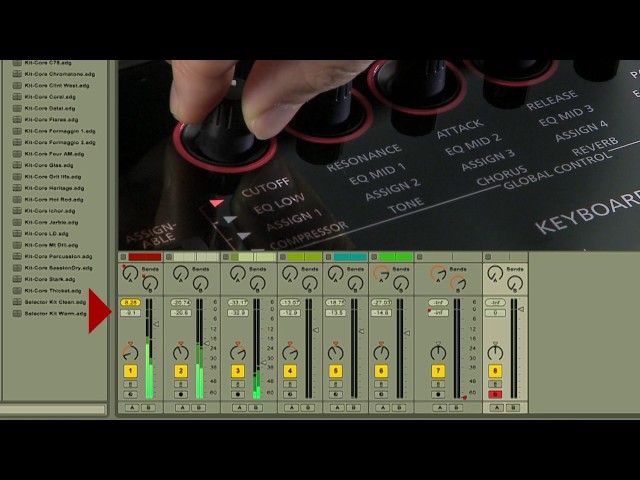Adjust the Send A knob on track 1
This screenshot has width=640, height=480.
[x=130, y=273]
